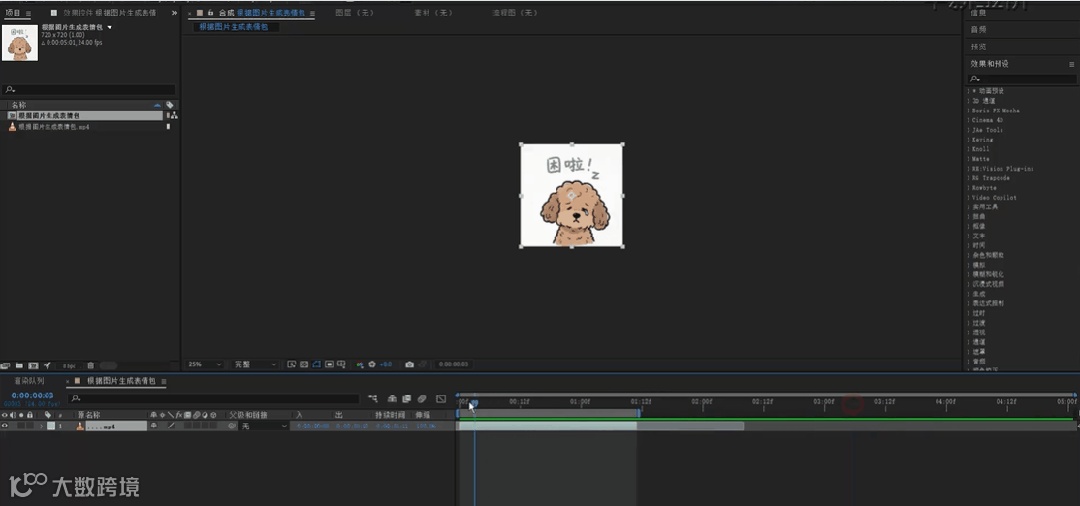Screen dimensions: 1080x506
Task: Open timeline panel menu next to tab name
Action: tap(163, 381)
